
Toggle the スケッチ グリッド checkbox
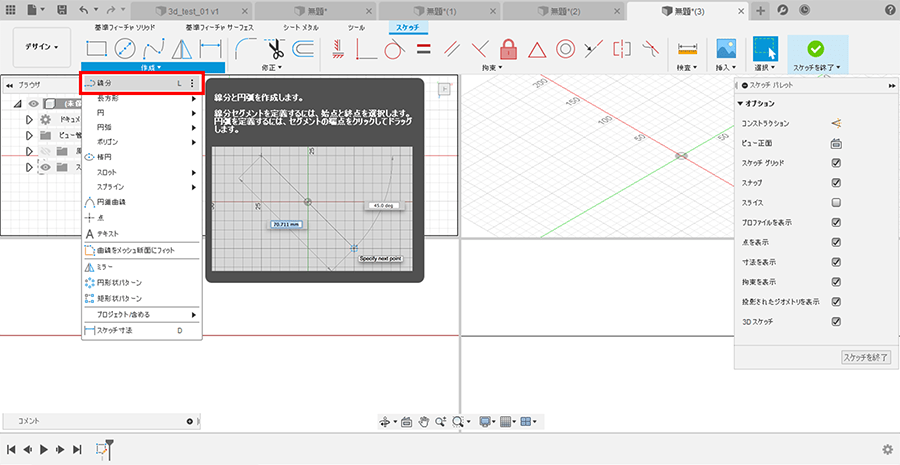tap(836, 163)
